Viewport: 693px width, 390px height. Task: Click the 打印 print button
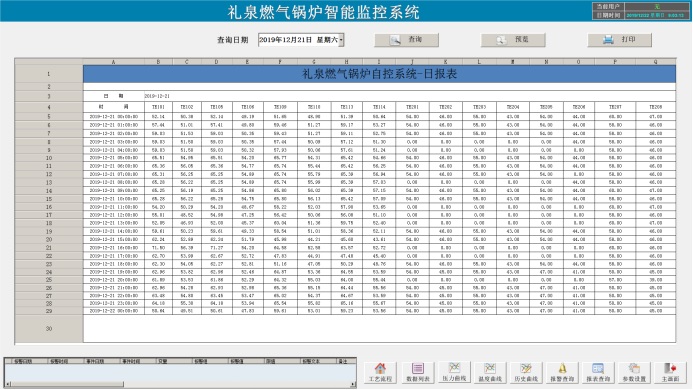pos(620,40)
